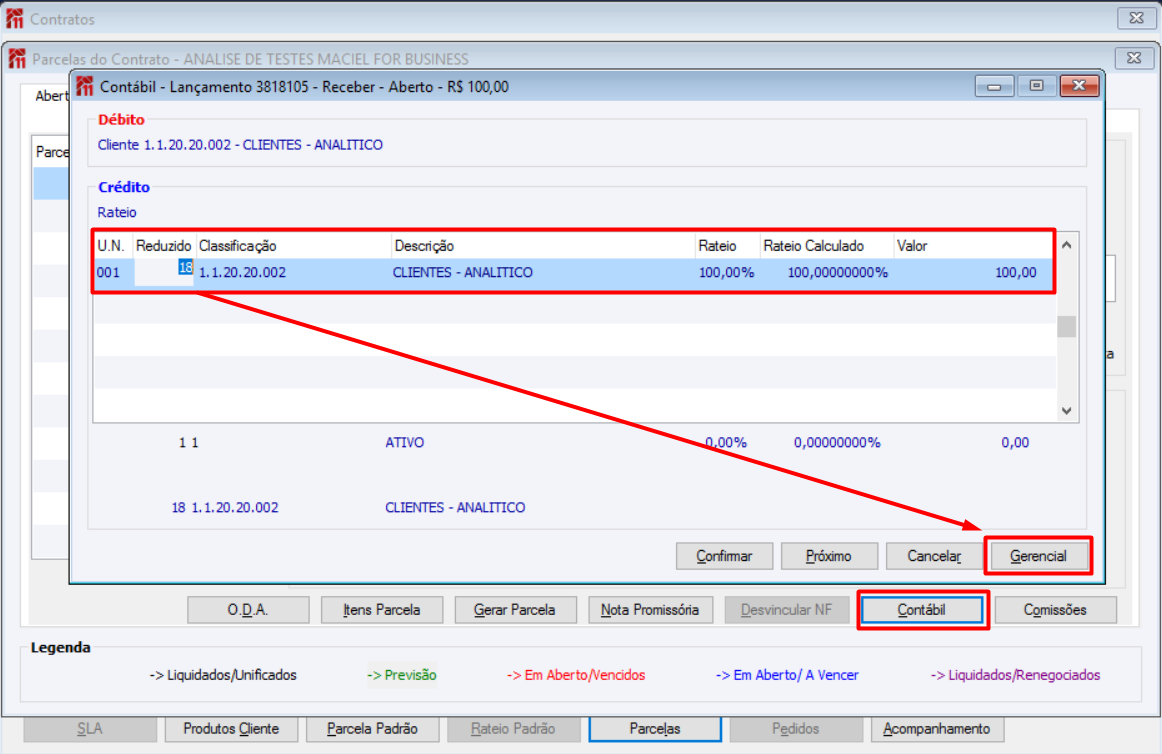The height and width of the screenshot is (754, 1162).
Task: Click the Classificação column header
Action: [293, 246]
